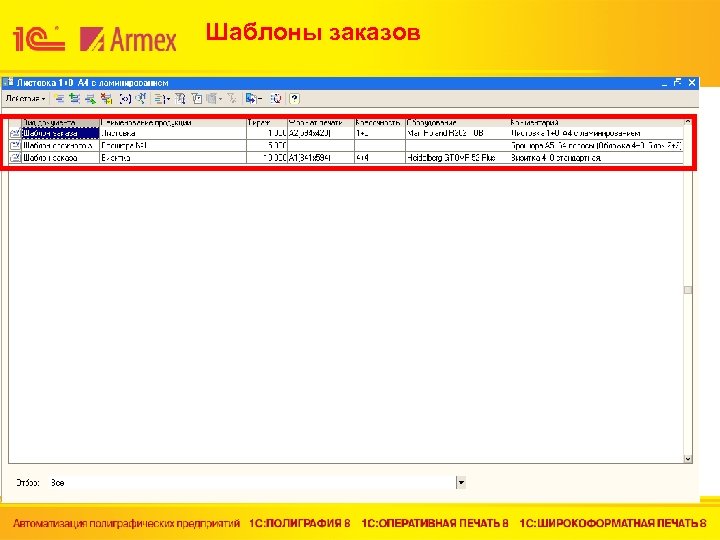The height and width of the screenshot is (540, 720).
Task: Select the Листовка product name cell
Action: click(x=173, y=133)
